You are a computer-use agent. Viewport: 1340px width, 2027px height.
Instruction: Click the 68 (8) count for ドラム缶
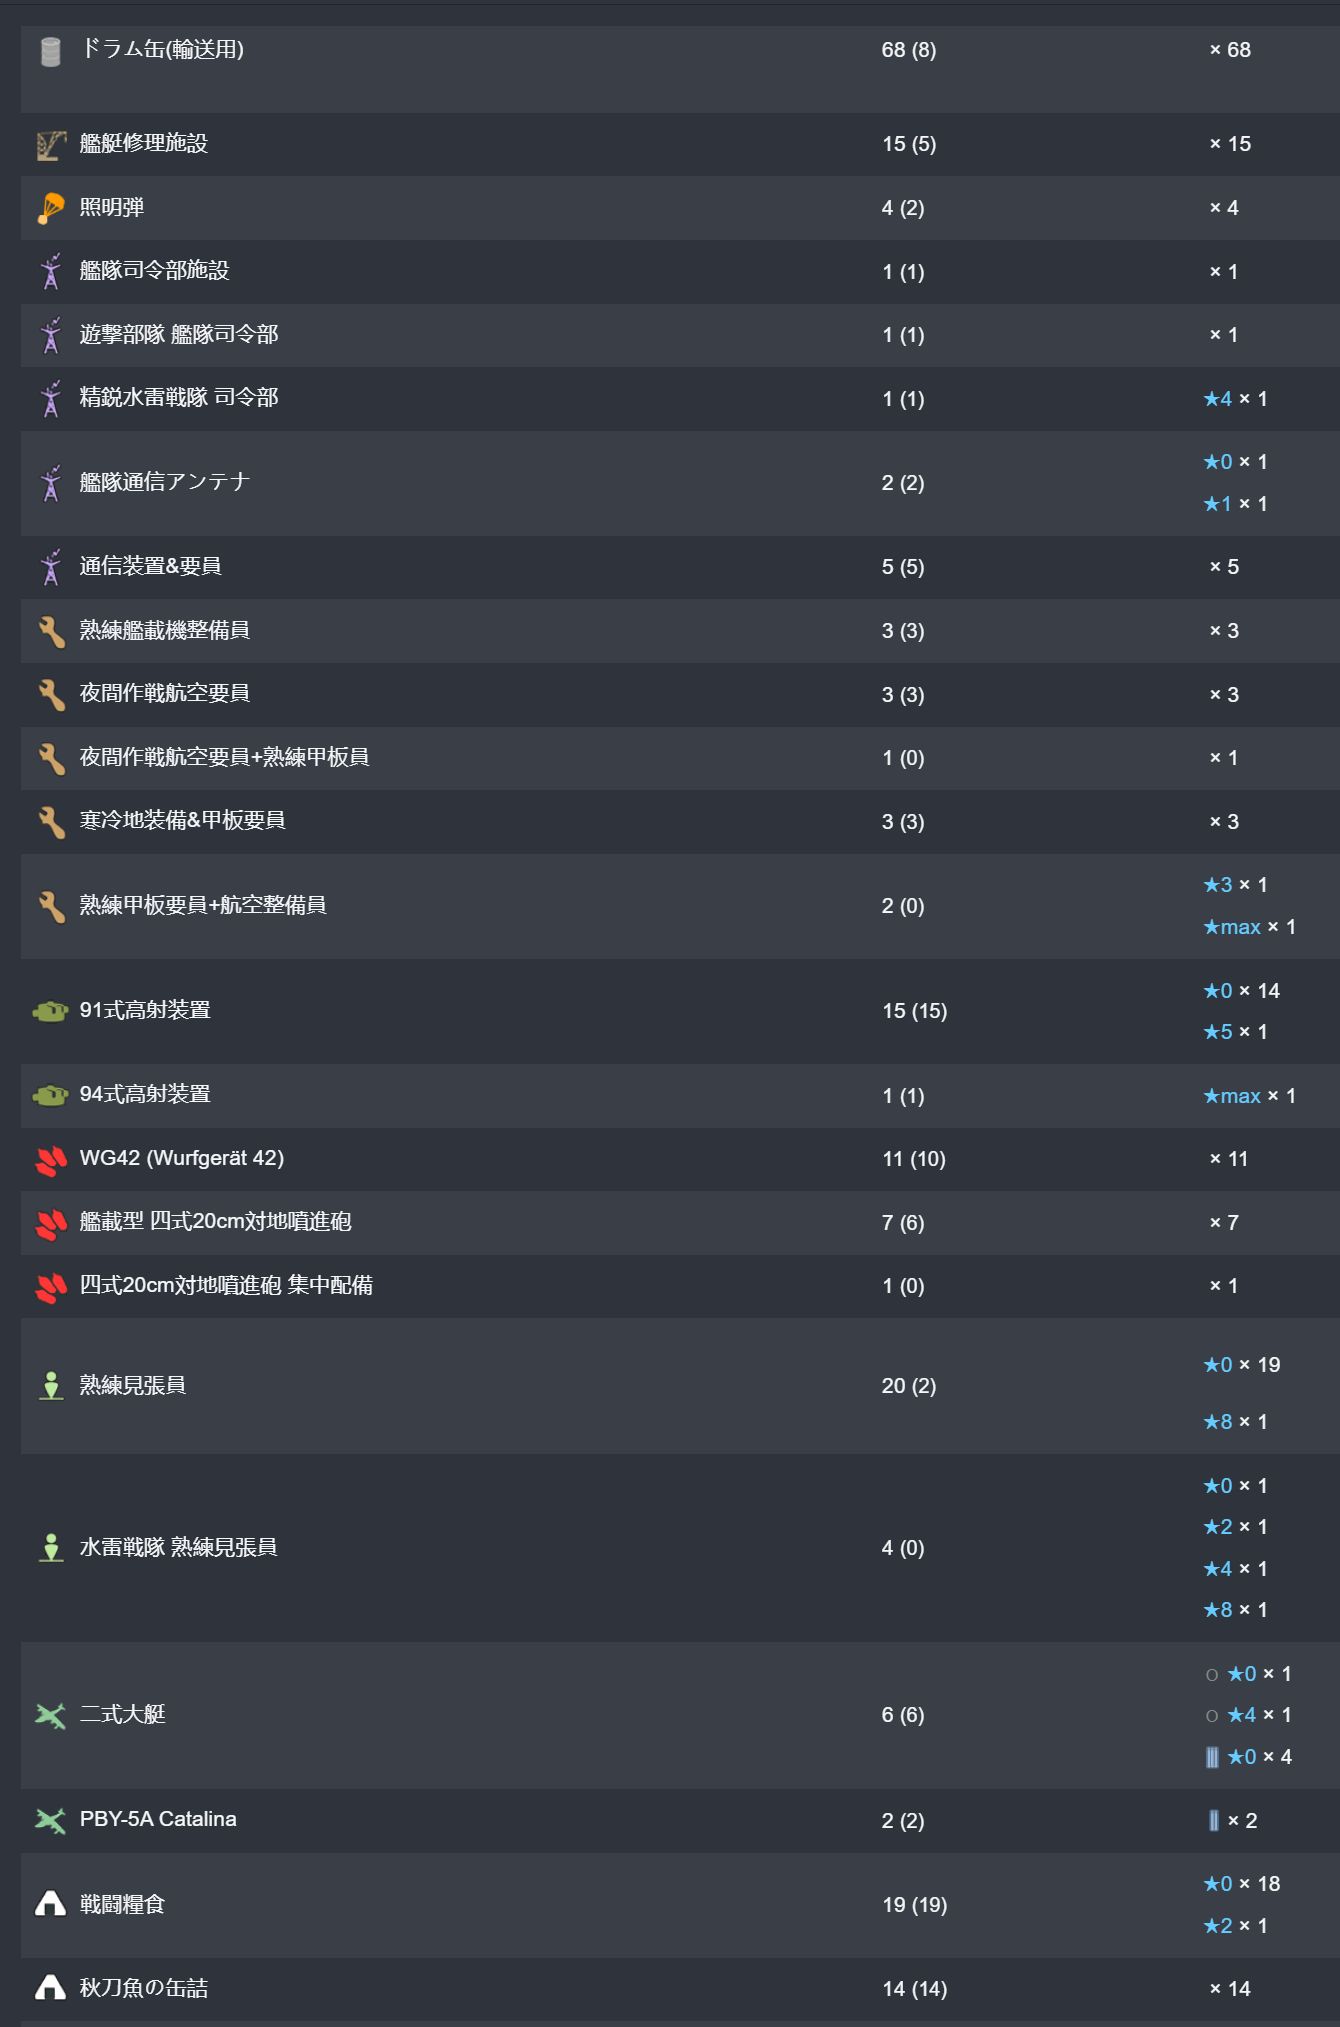click(908, 50)
